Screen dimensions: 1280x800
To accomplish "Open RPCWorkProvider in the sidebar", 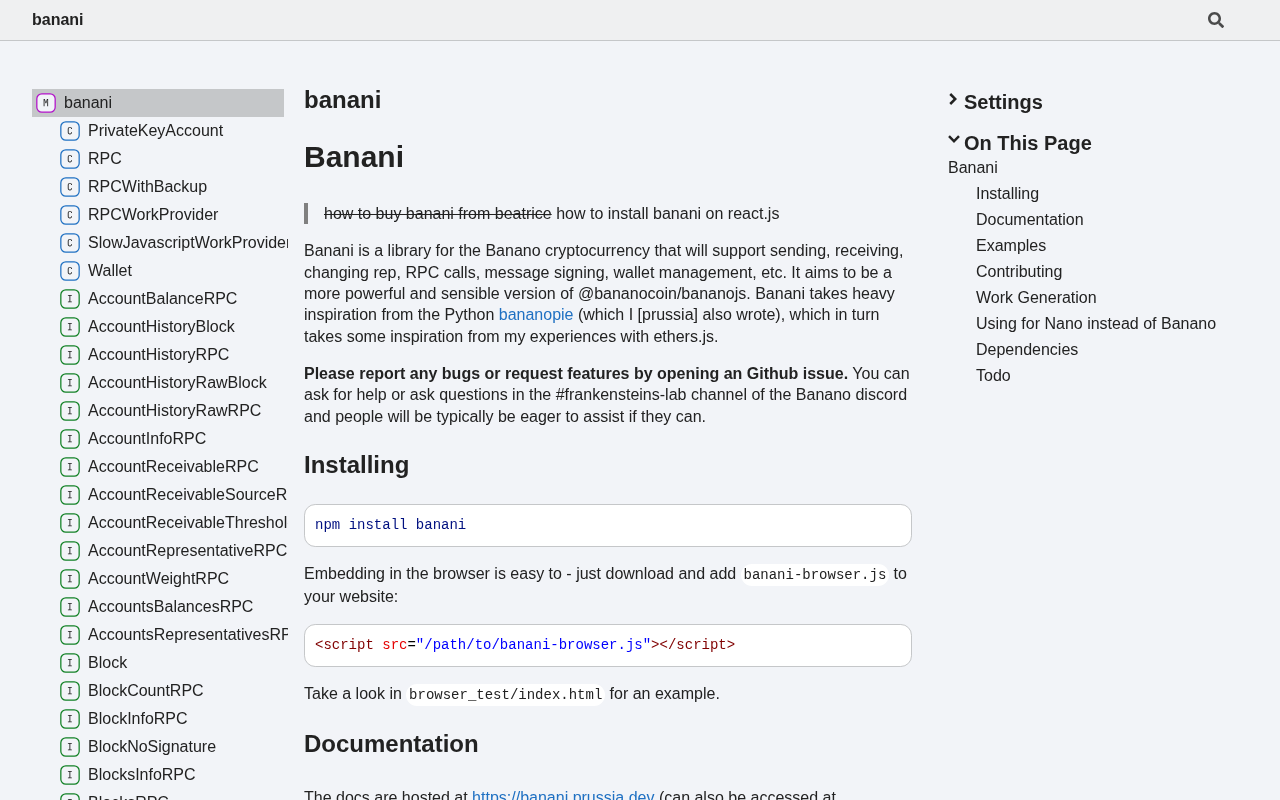I will pos(153,215).
